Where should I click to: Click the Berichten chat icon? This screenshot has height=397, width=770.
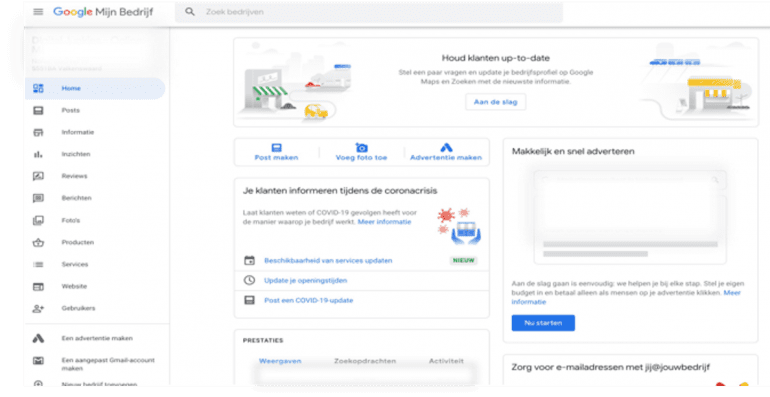tap(38, 198)
